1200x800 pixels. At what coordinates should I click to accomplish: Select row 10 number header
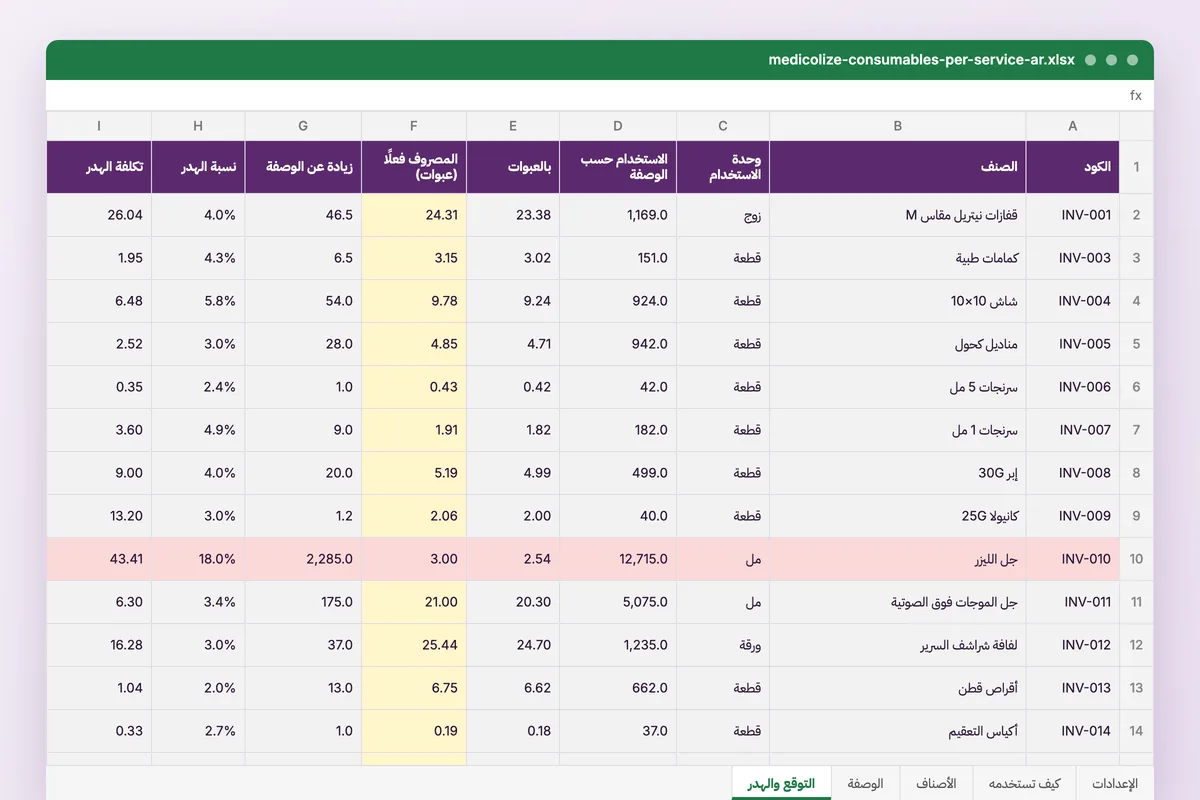(1136, 559)
